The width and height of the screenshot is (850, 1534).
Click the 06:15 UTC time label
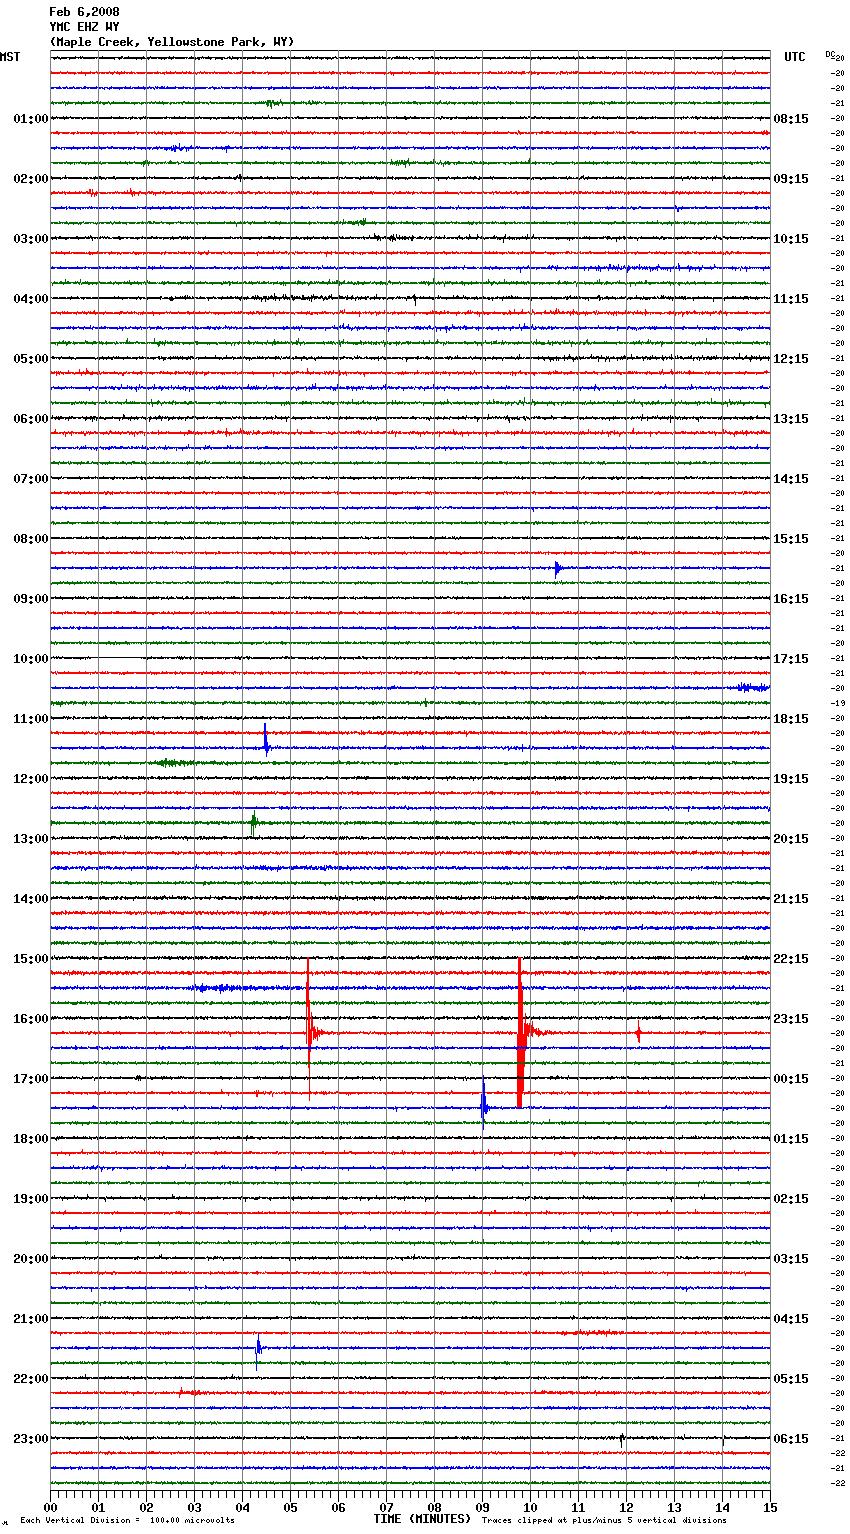click(x=791, y=1439)
